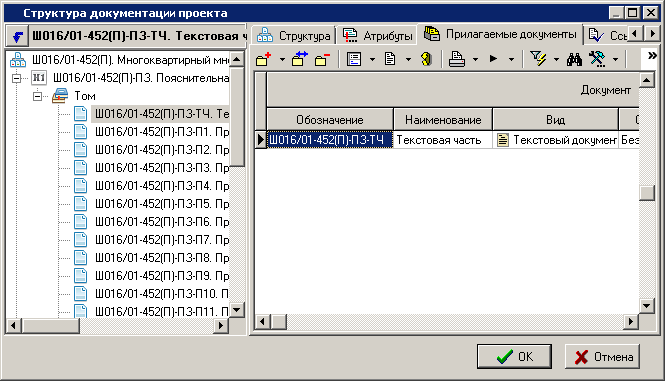Select the Ш016/01-452(П)-ПЗ-П10 tree item
Screen dimensions: 665x381
[161, 294]
